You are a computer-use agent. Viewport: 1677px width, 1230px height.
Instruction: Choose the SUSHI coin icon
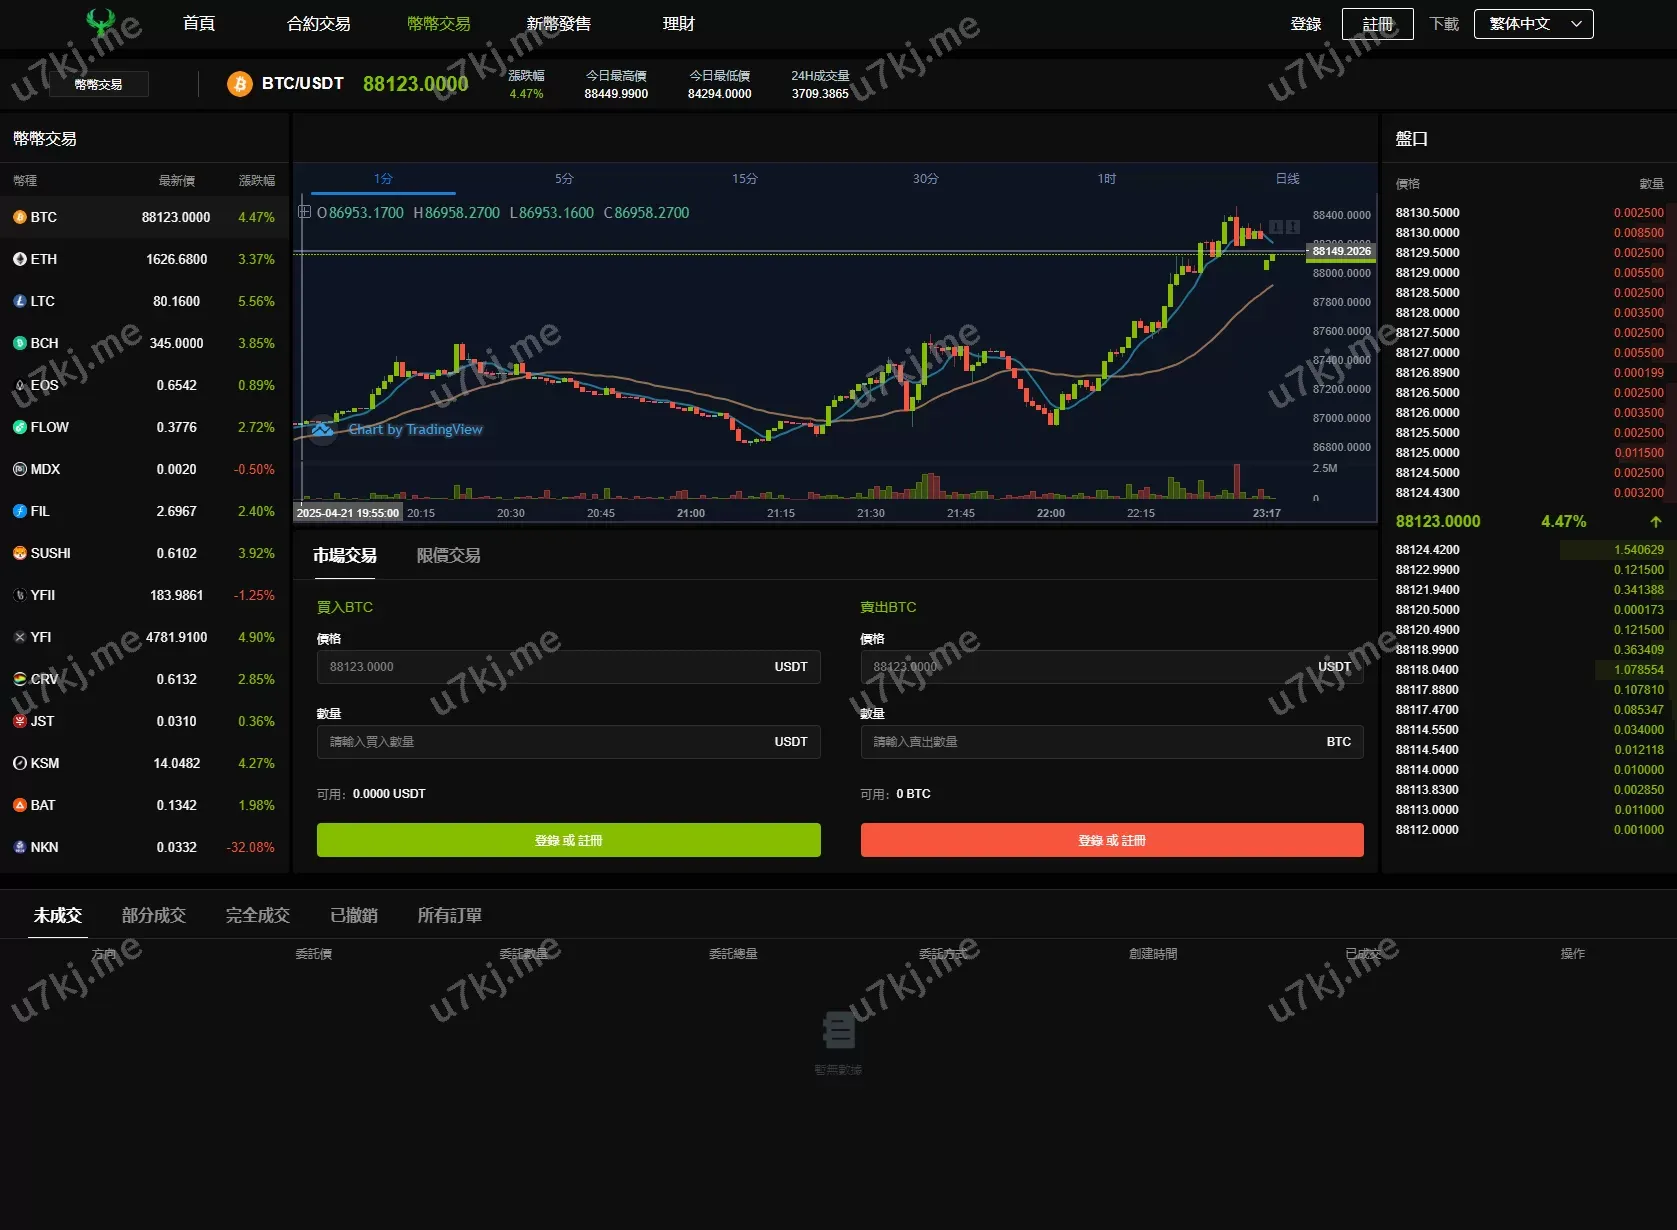[x=19, y=553]
